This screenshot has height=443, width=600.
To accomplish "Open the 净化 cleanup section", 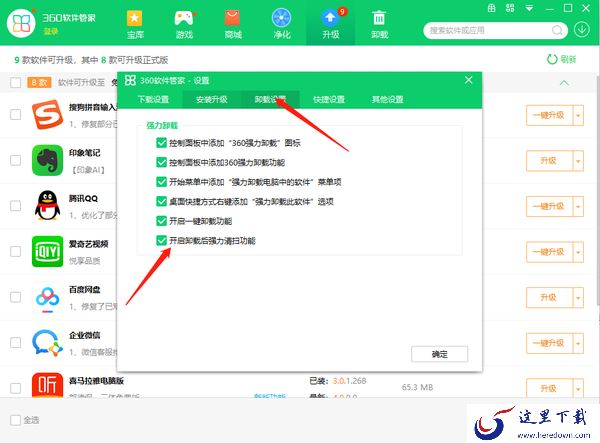I will tap(282, 18).
